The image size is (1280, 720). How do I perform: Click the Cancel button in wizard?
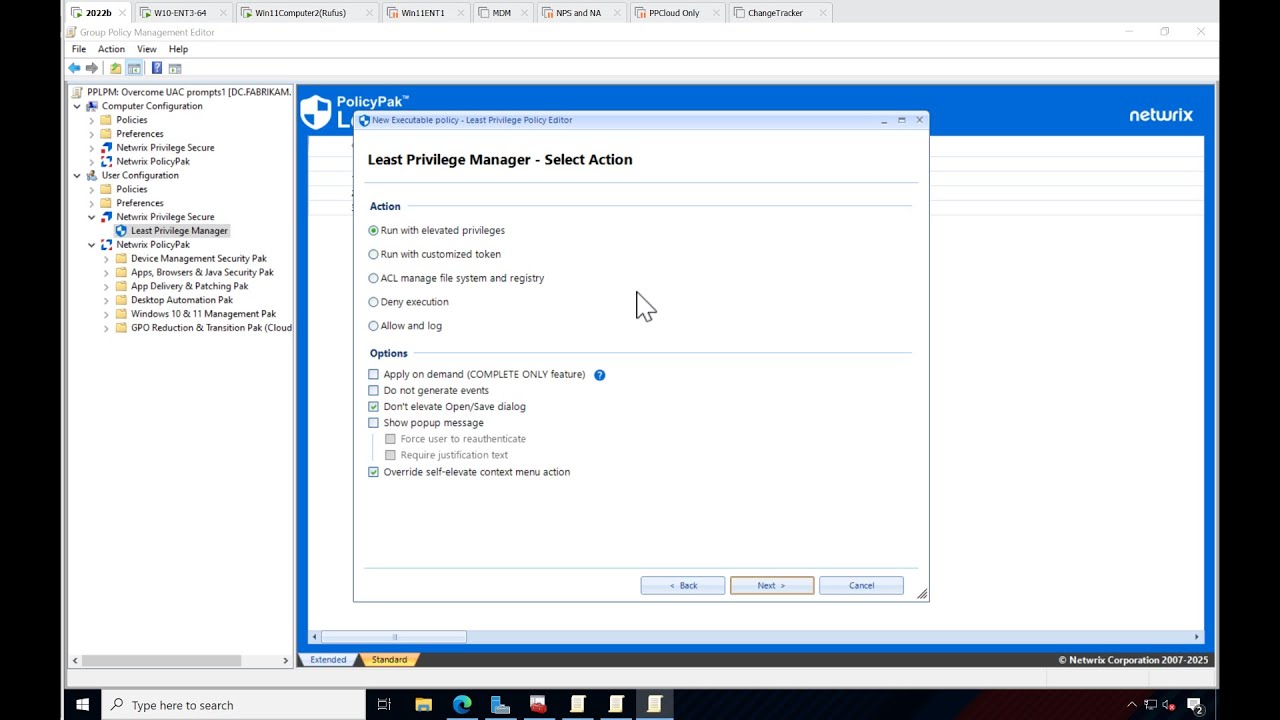pos(861,586)
